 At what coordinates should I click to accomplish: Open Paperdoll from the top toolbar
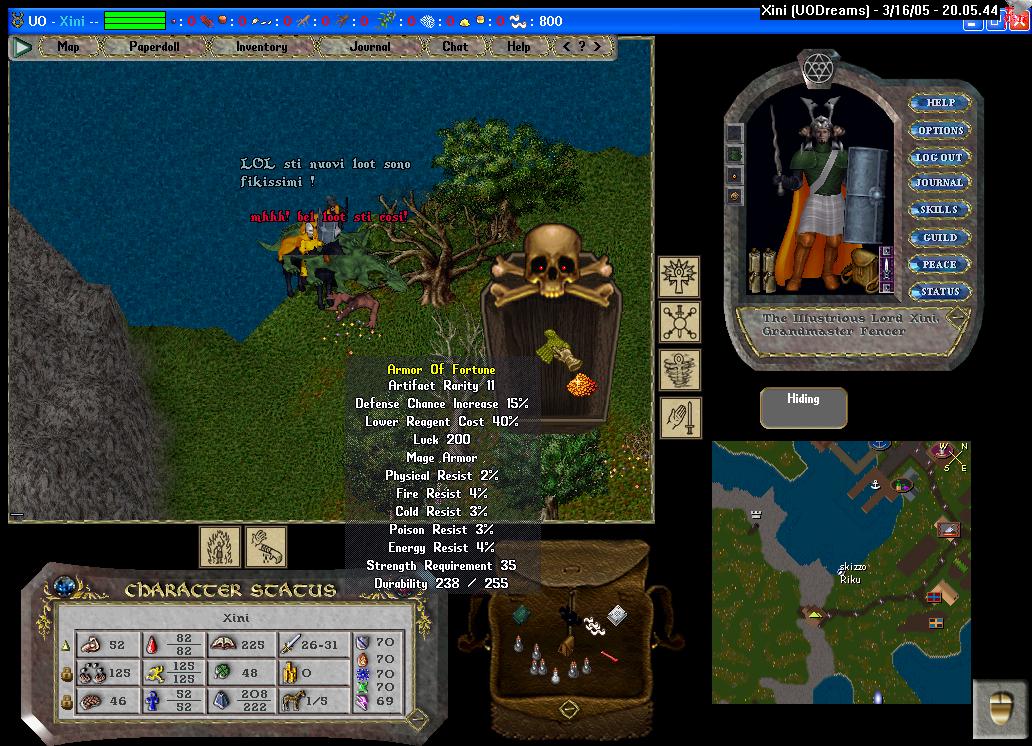(x=154, y=47)
